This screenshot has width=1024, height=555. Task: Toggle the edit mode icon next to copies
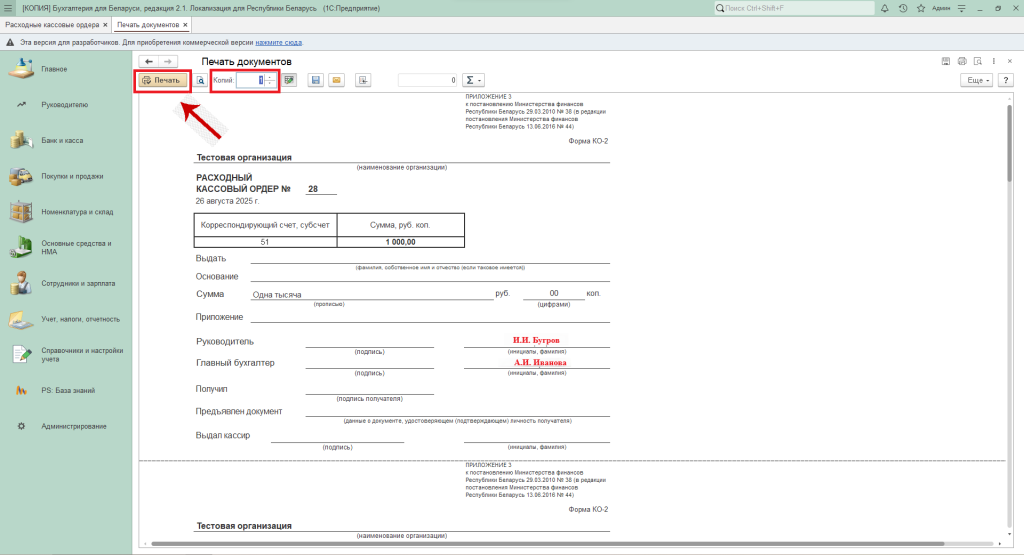(290, 80)
